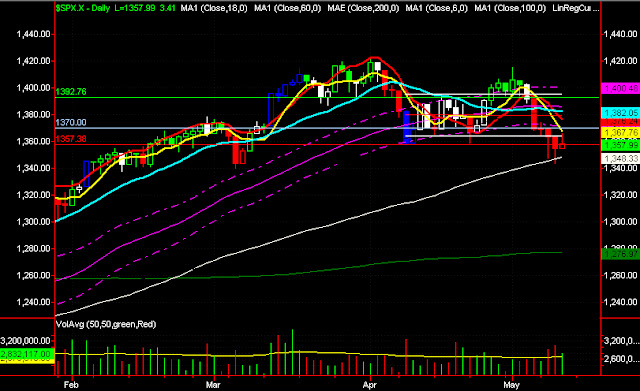Click the green 1,357.99 last price tag
This screenshot has height=391, width=640.
(621, 145)
